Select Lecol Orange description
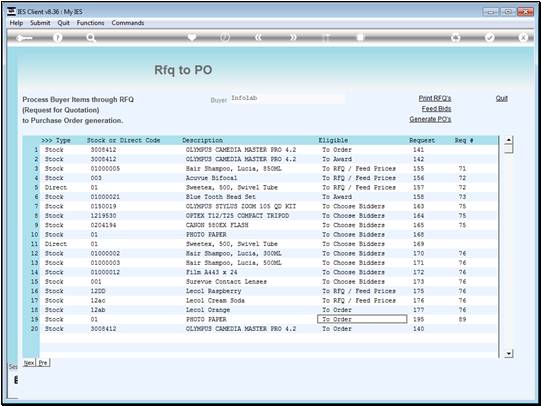This screenshot has width=541, height=406. pyautogui.click(x=208, y=310)
